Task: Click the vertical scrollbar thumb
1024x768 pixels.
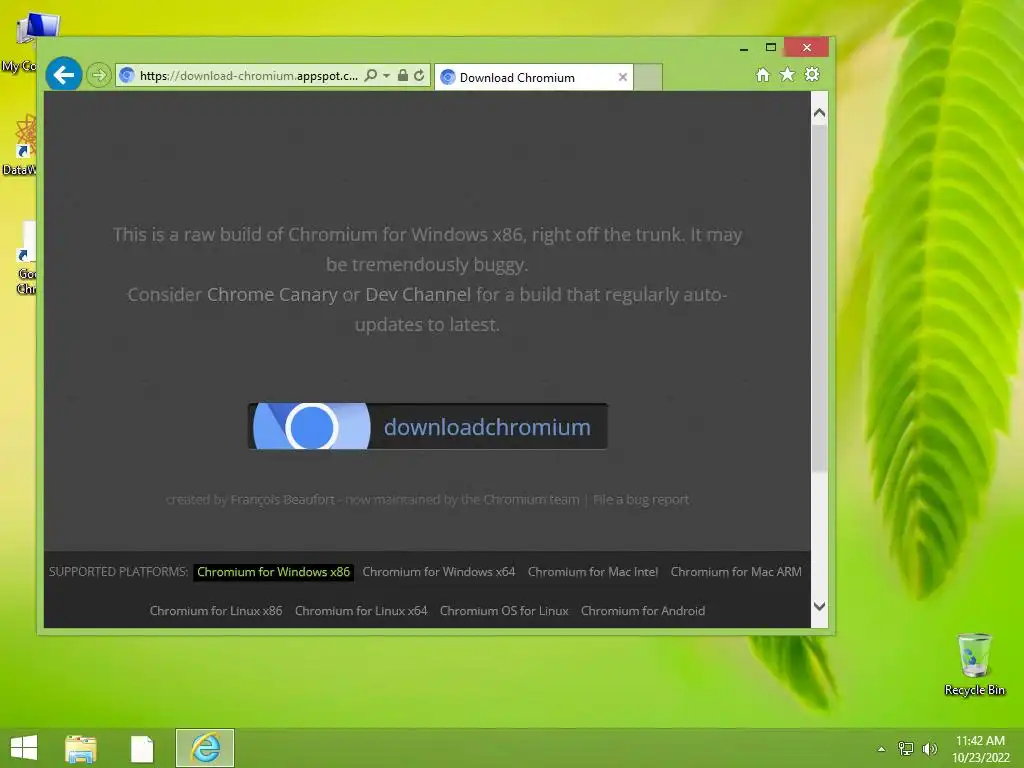Action: tap(820, 297)
